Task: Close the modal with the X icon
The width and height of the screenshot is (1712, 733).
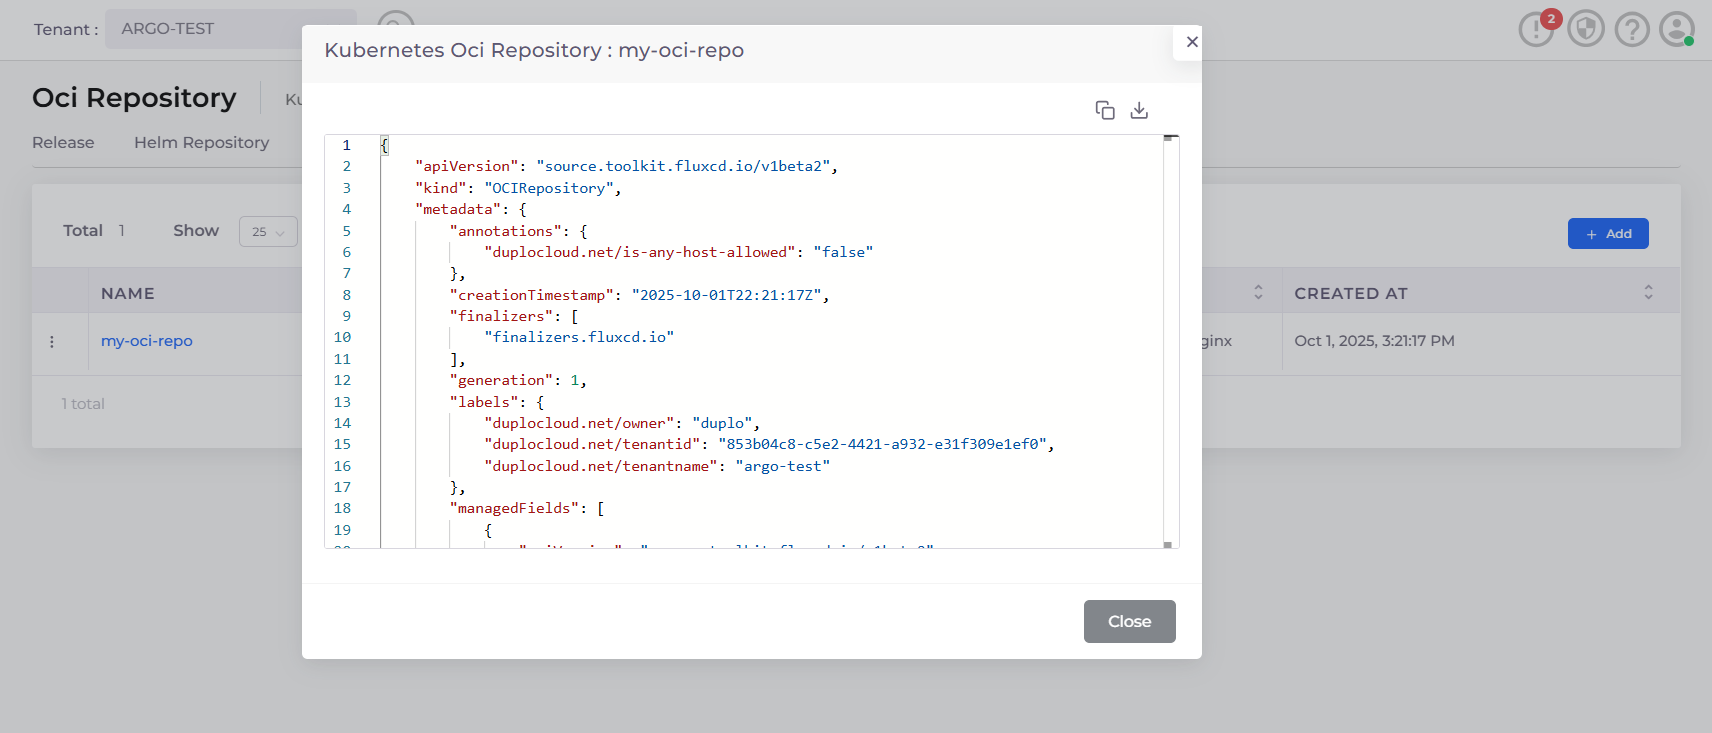Action: pyautogui.click(x=1191, y=42)
